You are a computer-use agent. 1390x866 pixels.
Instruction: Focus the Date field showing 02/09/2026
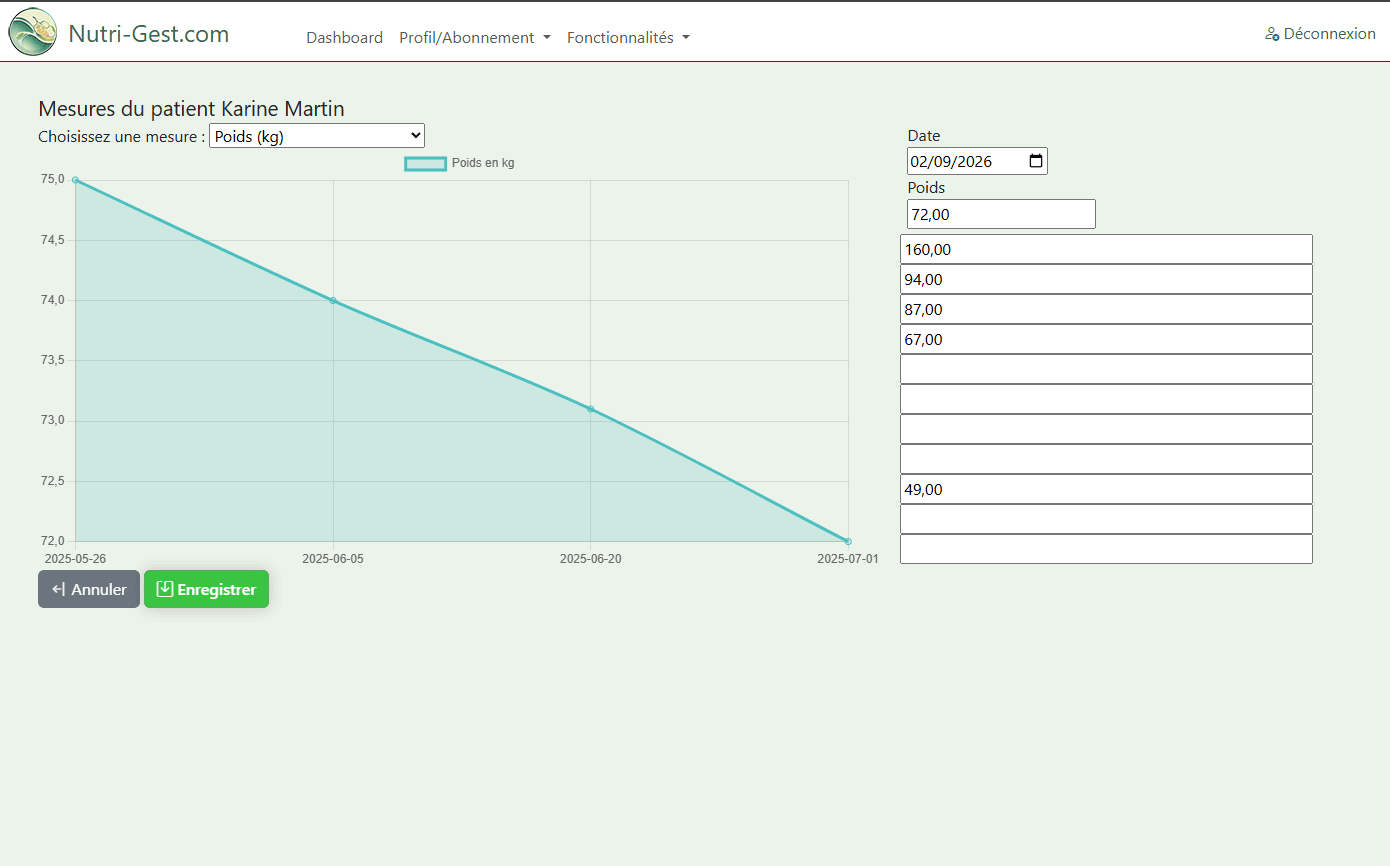(977, 161)
